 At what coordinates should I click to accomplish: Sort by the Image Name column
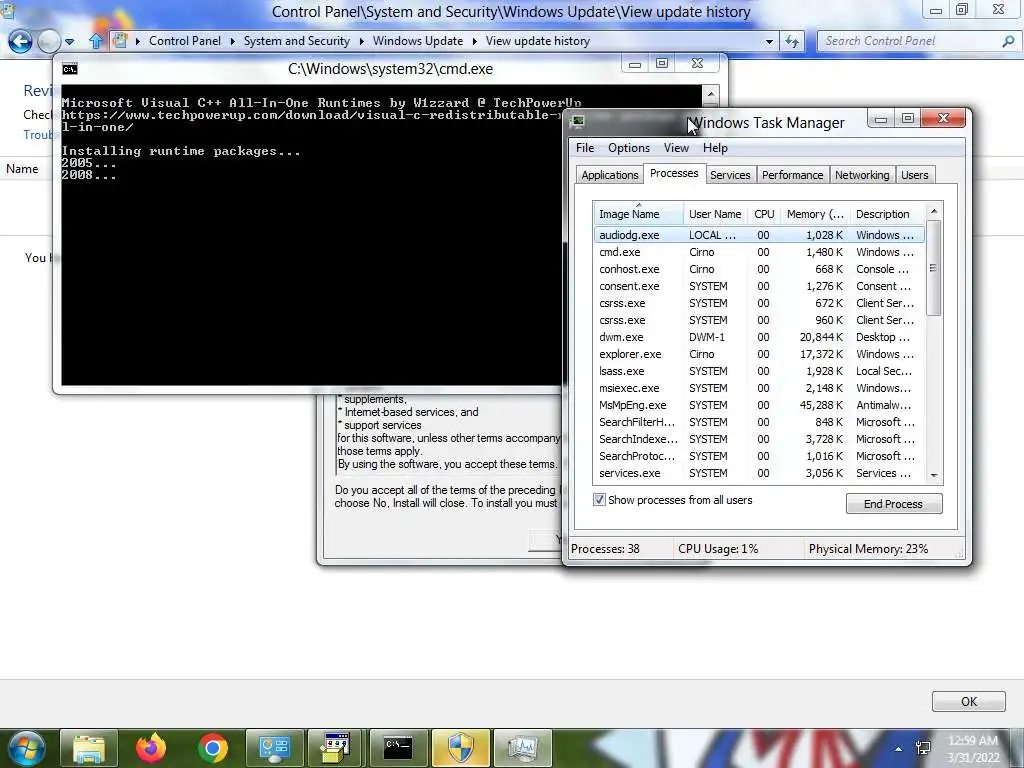click(638, 214)
